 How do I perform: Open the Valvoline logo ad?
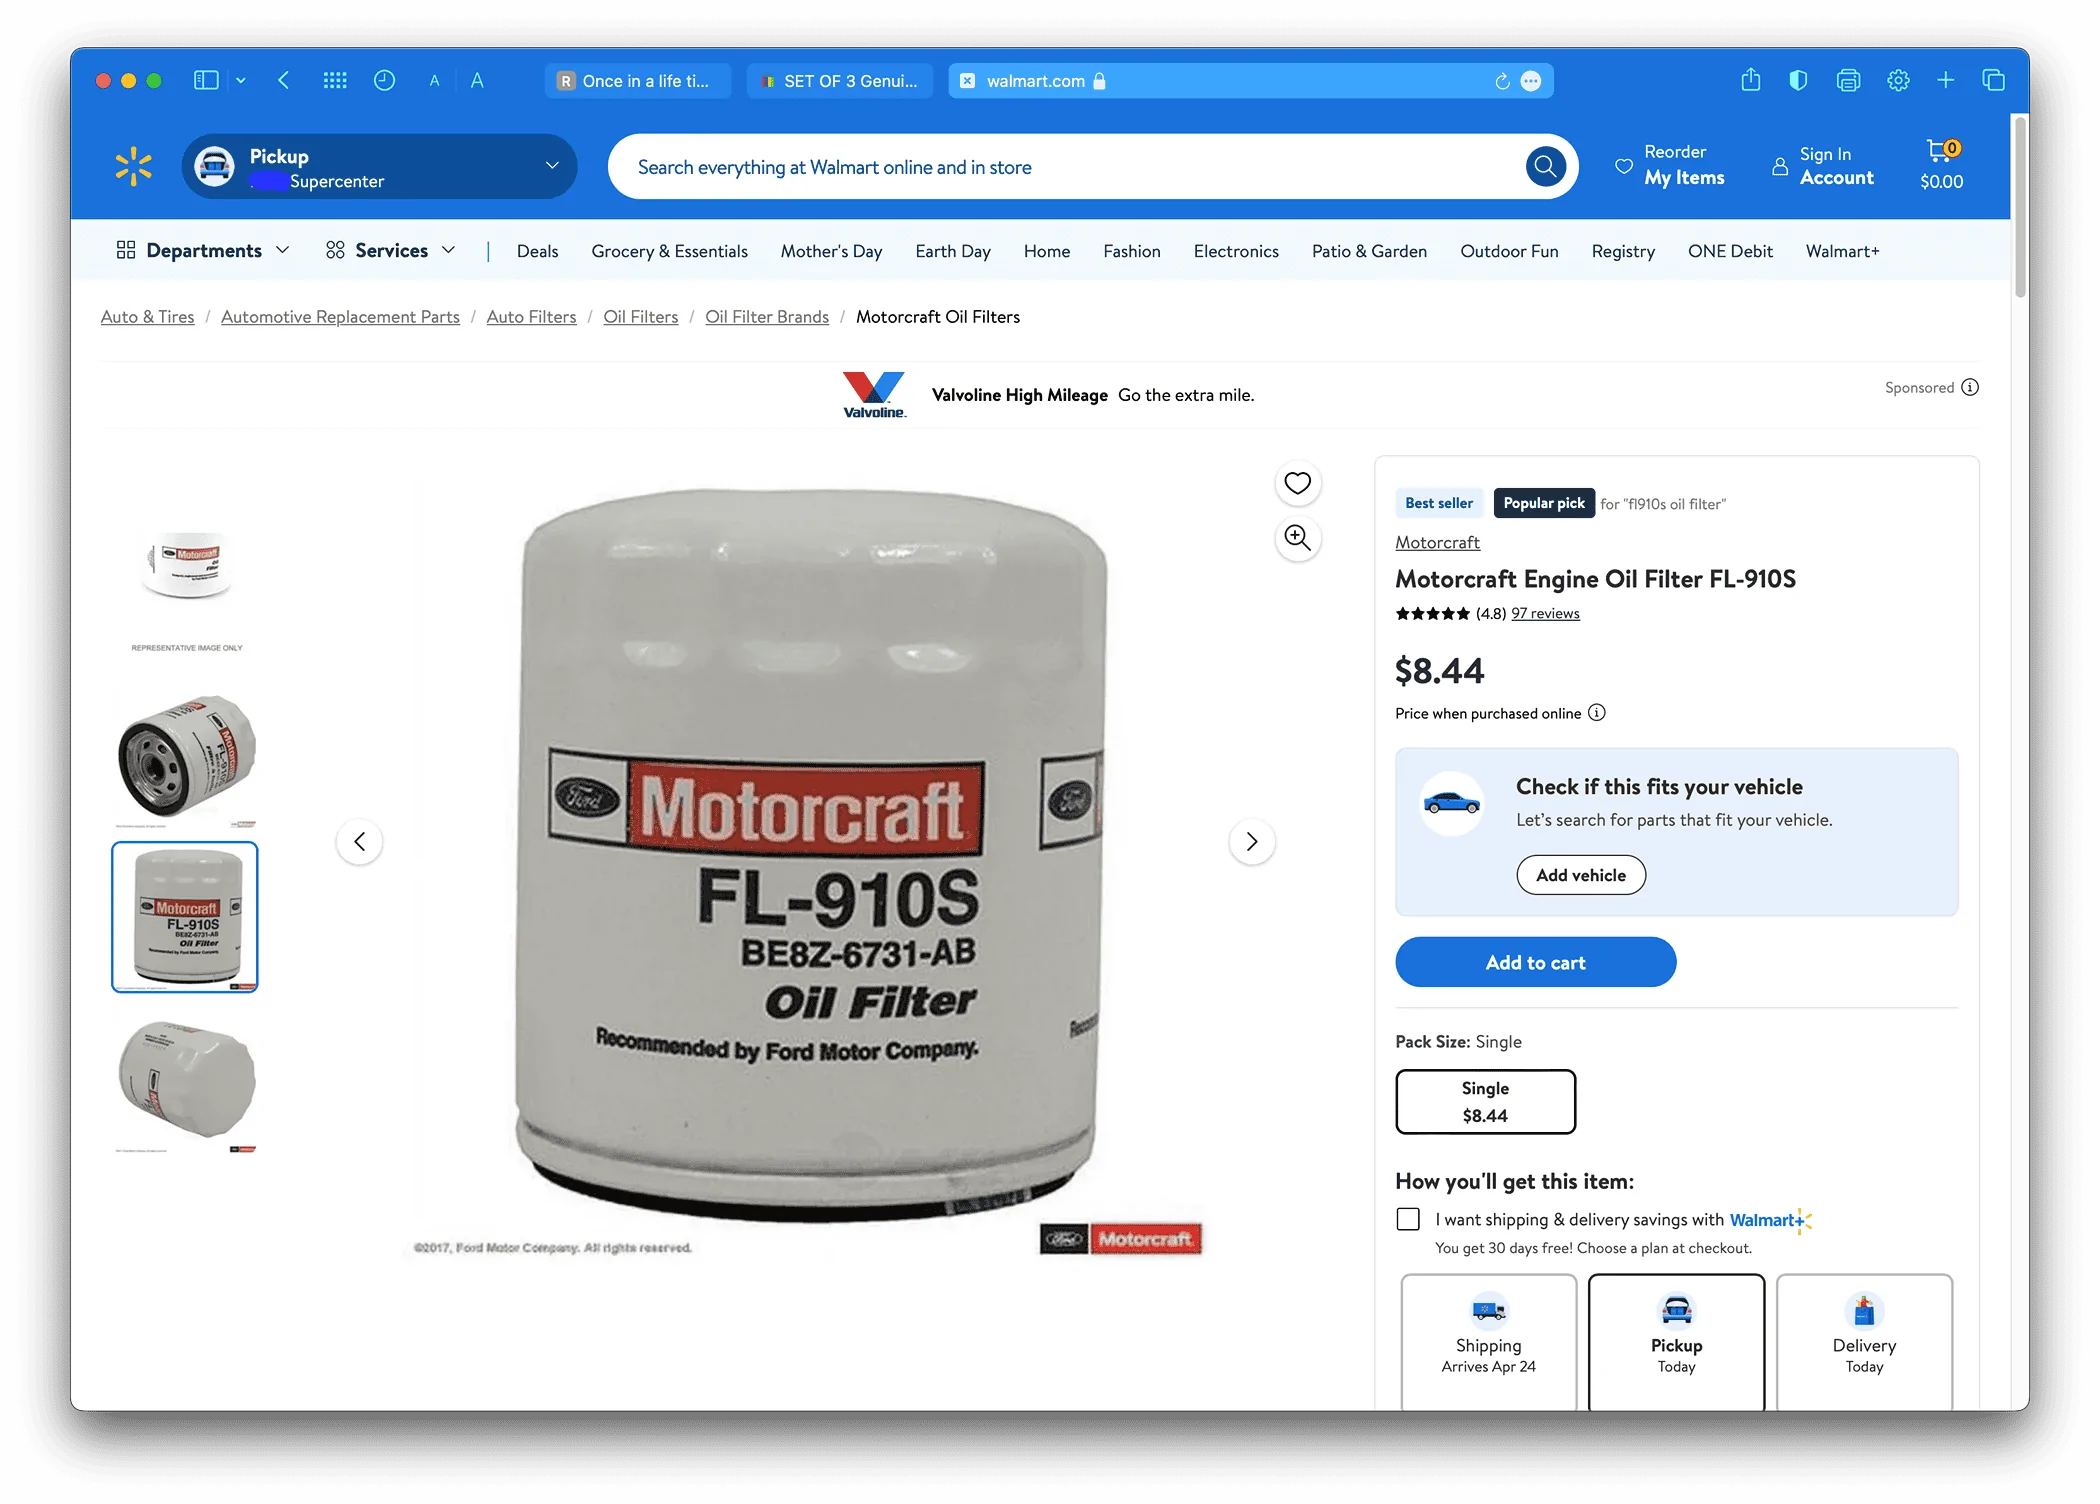(874, 395)
